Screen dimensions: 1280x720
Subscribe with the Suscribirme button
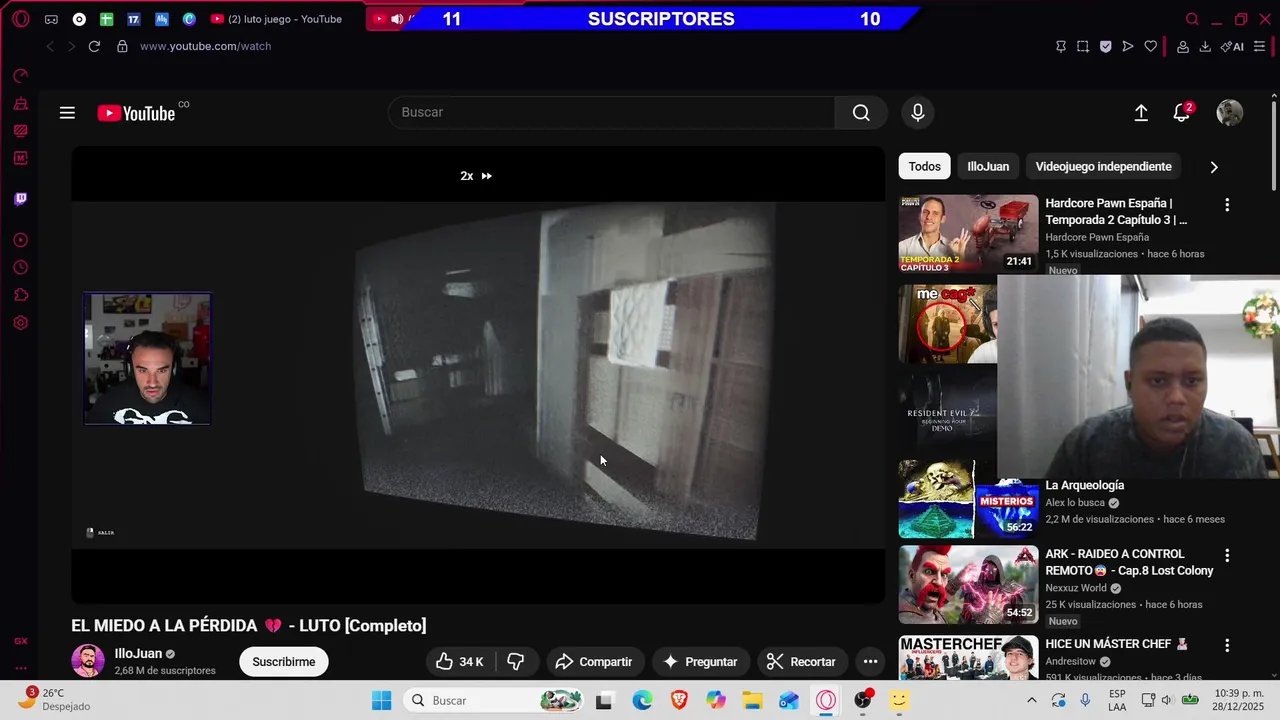point(283,662)
